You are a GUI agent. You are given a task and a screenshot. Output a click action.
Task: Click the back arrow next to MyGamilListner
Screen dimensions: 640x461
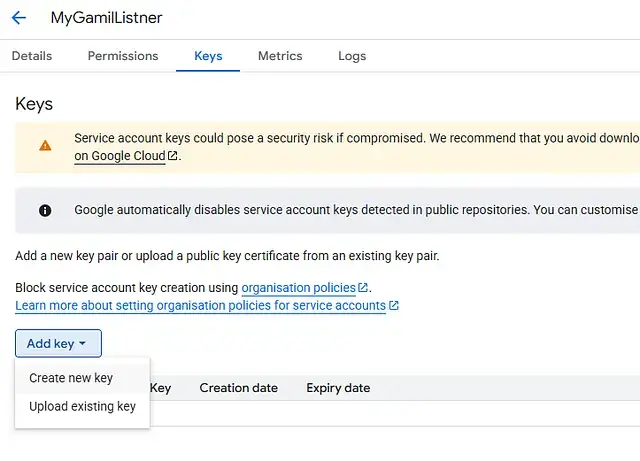coord(18,18)
